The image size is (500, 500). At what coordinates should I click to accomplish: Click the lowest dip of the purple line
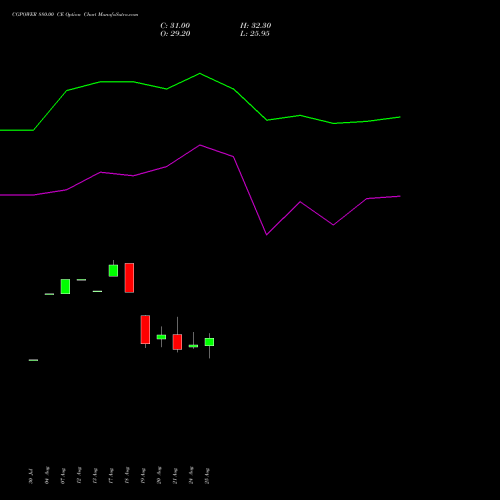pyautogui.click(x=267, y=235)
